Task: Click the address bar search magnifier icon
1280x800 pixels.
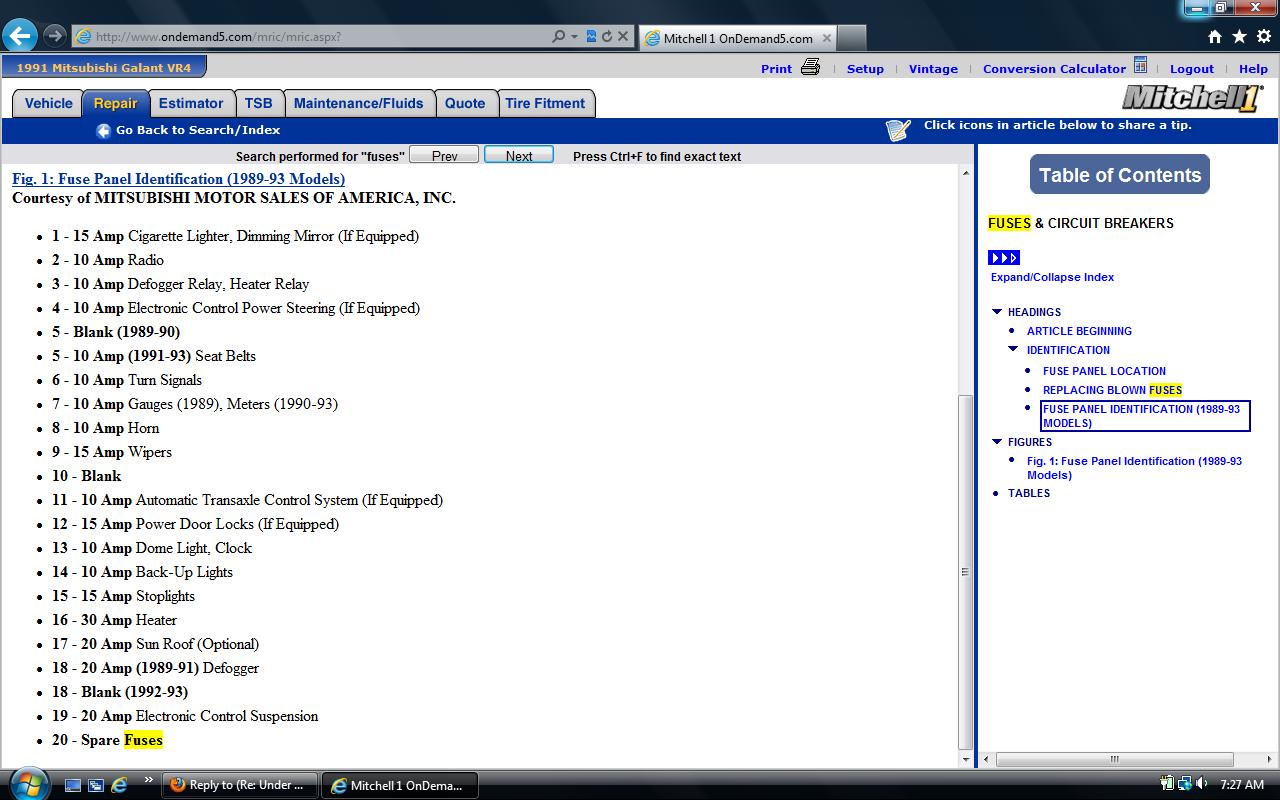Action: (559, 36)
